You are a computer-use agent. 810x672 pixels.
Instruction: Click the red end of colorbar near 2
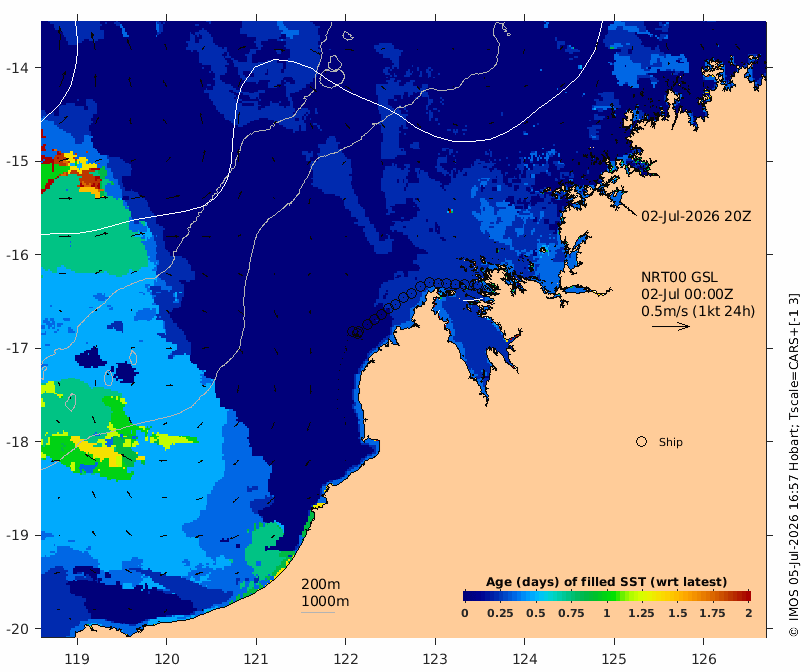(744, 596)
